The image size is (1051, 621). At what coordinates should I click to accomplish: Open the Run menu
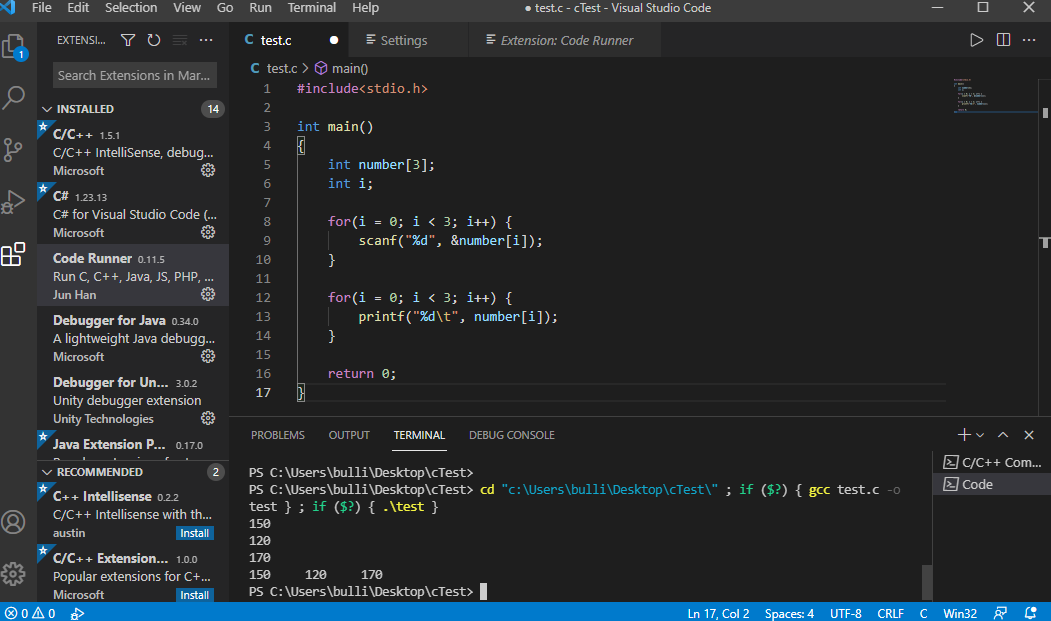260,8
